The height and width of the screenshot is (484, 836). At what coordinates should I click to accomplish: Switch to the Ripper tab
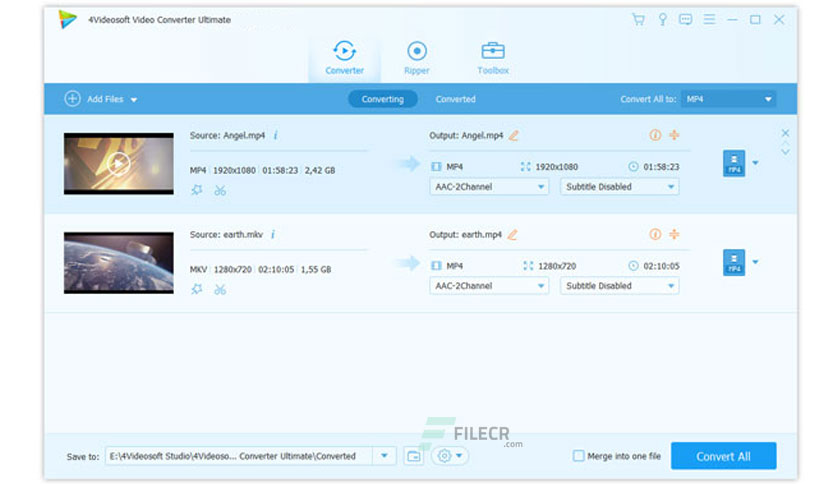416,58
